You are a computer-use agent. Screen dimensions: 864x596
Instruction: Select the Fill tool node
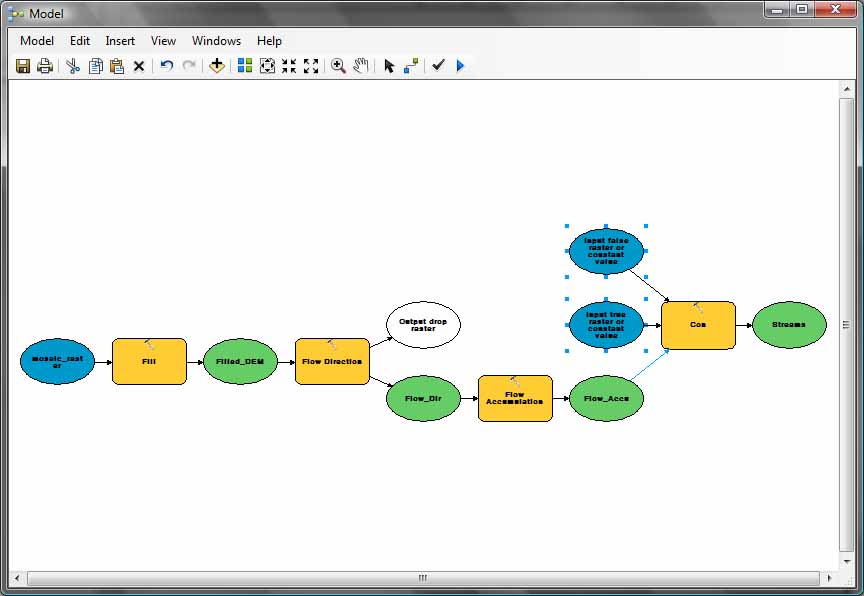[x=149, y=361]
